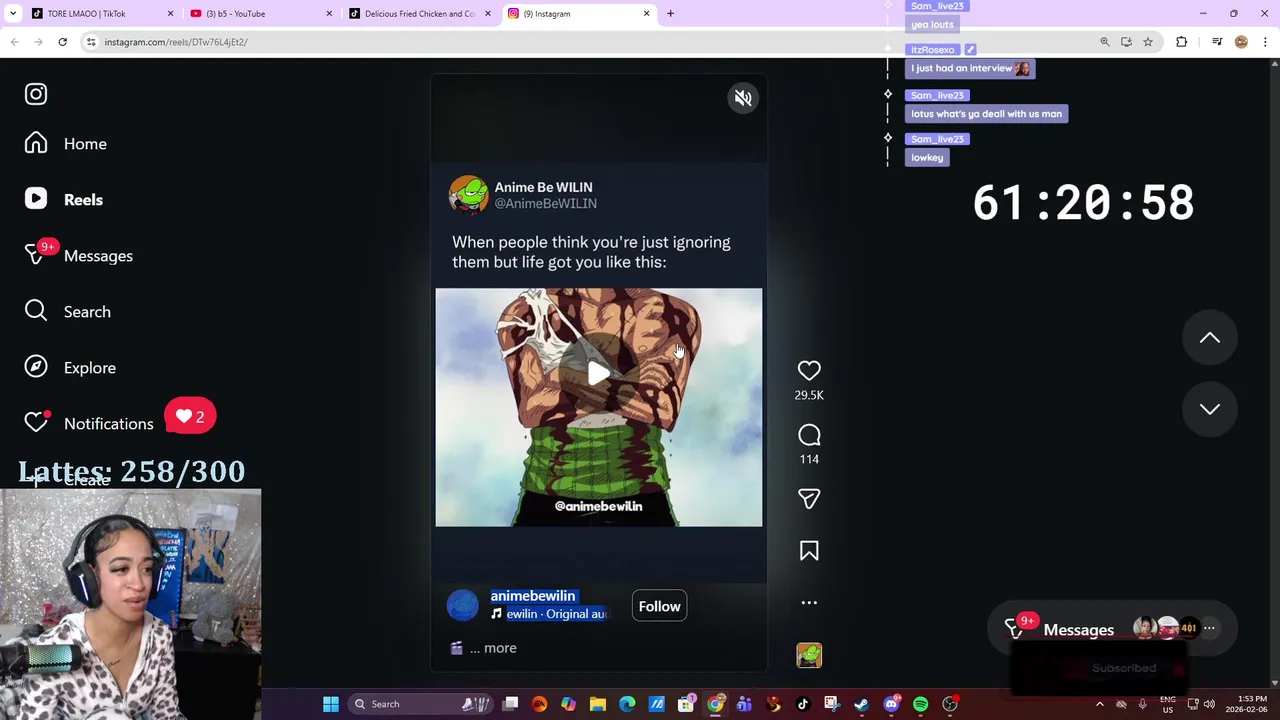Click the Home house icon
The height and width of the screenshot is (720, 1280).
[x=36, y=144]
